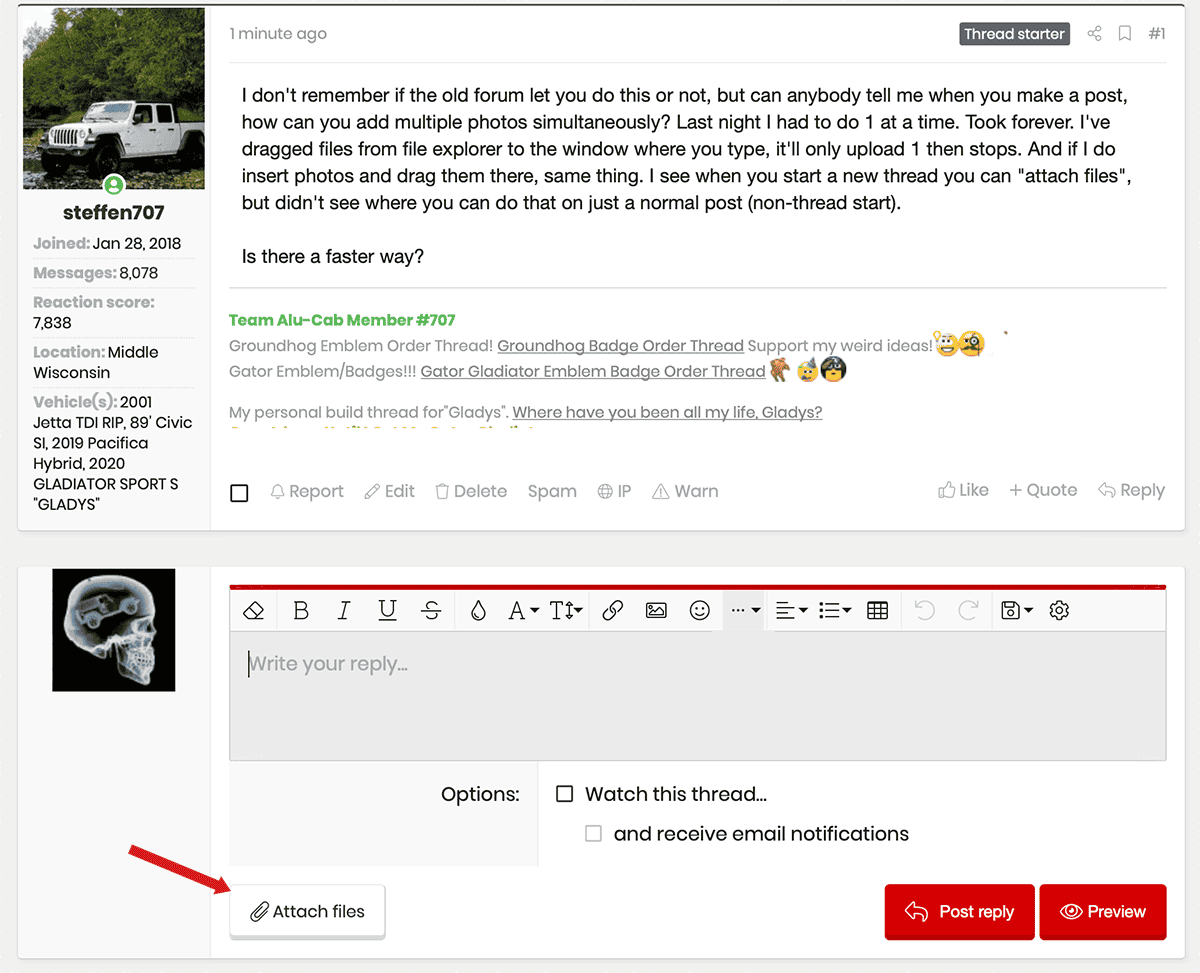Viewport: 1200px width, 973px height.
Task: Select the post checkbox beside Report
Action: (239, 492)
